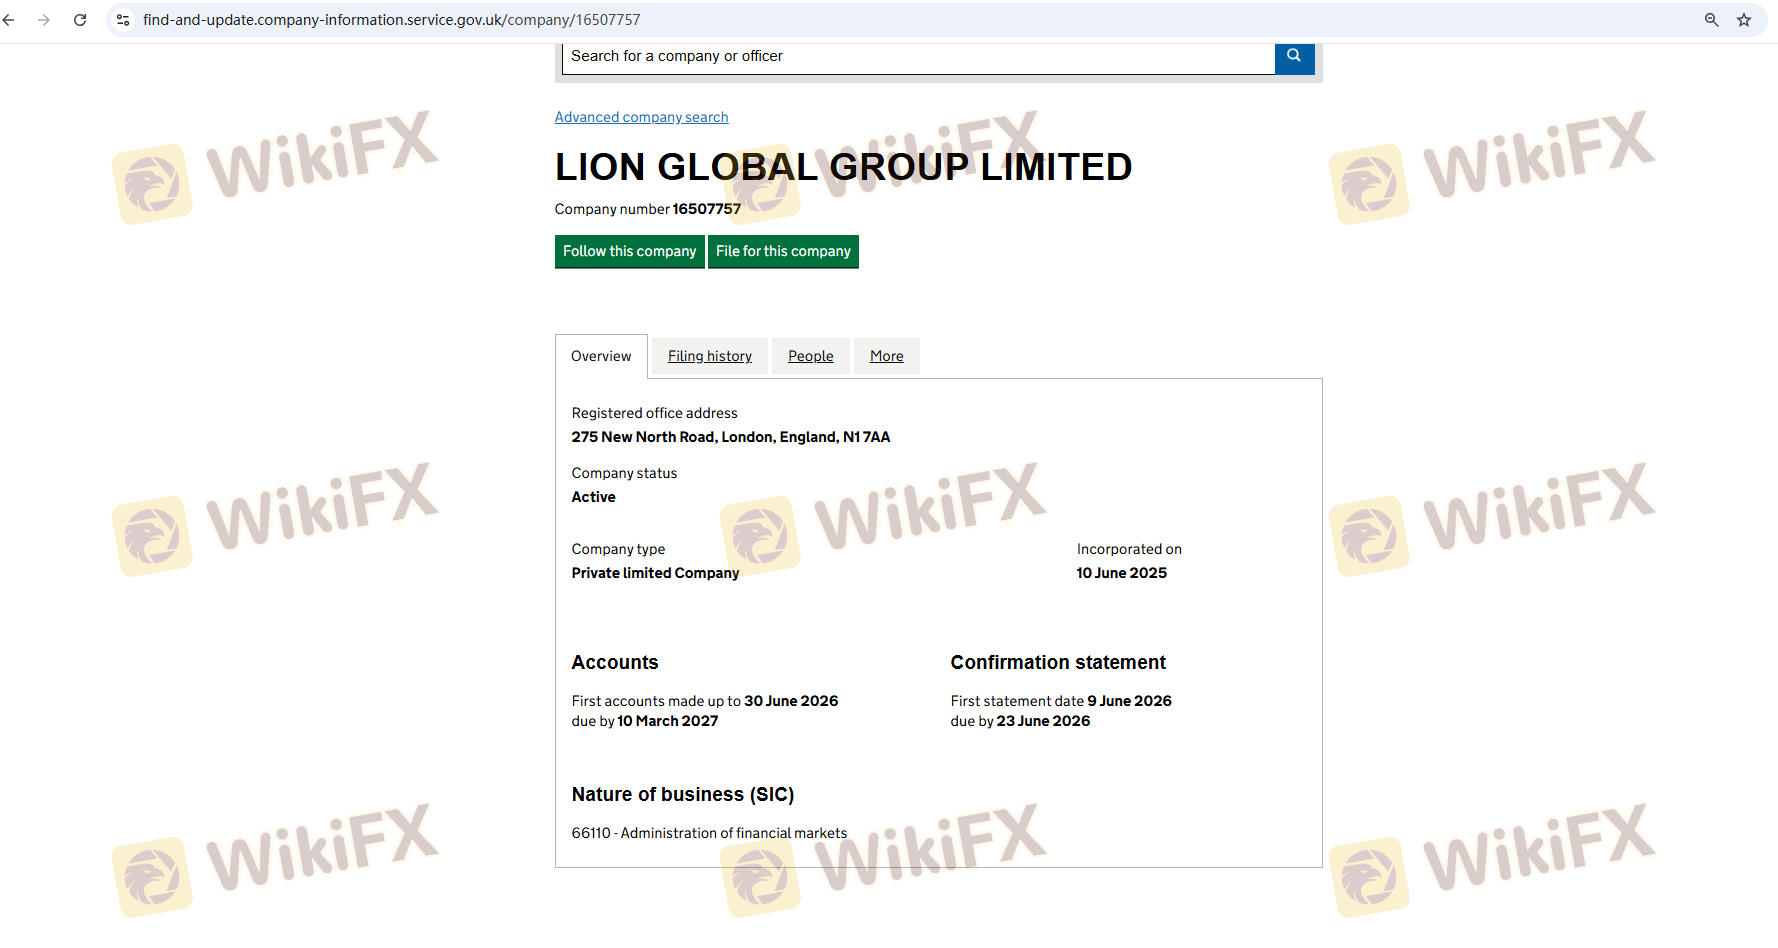
Task: Click the Follow this company button
Action: pyautogui.click(x=629, y=252)
